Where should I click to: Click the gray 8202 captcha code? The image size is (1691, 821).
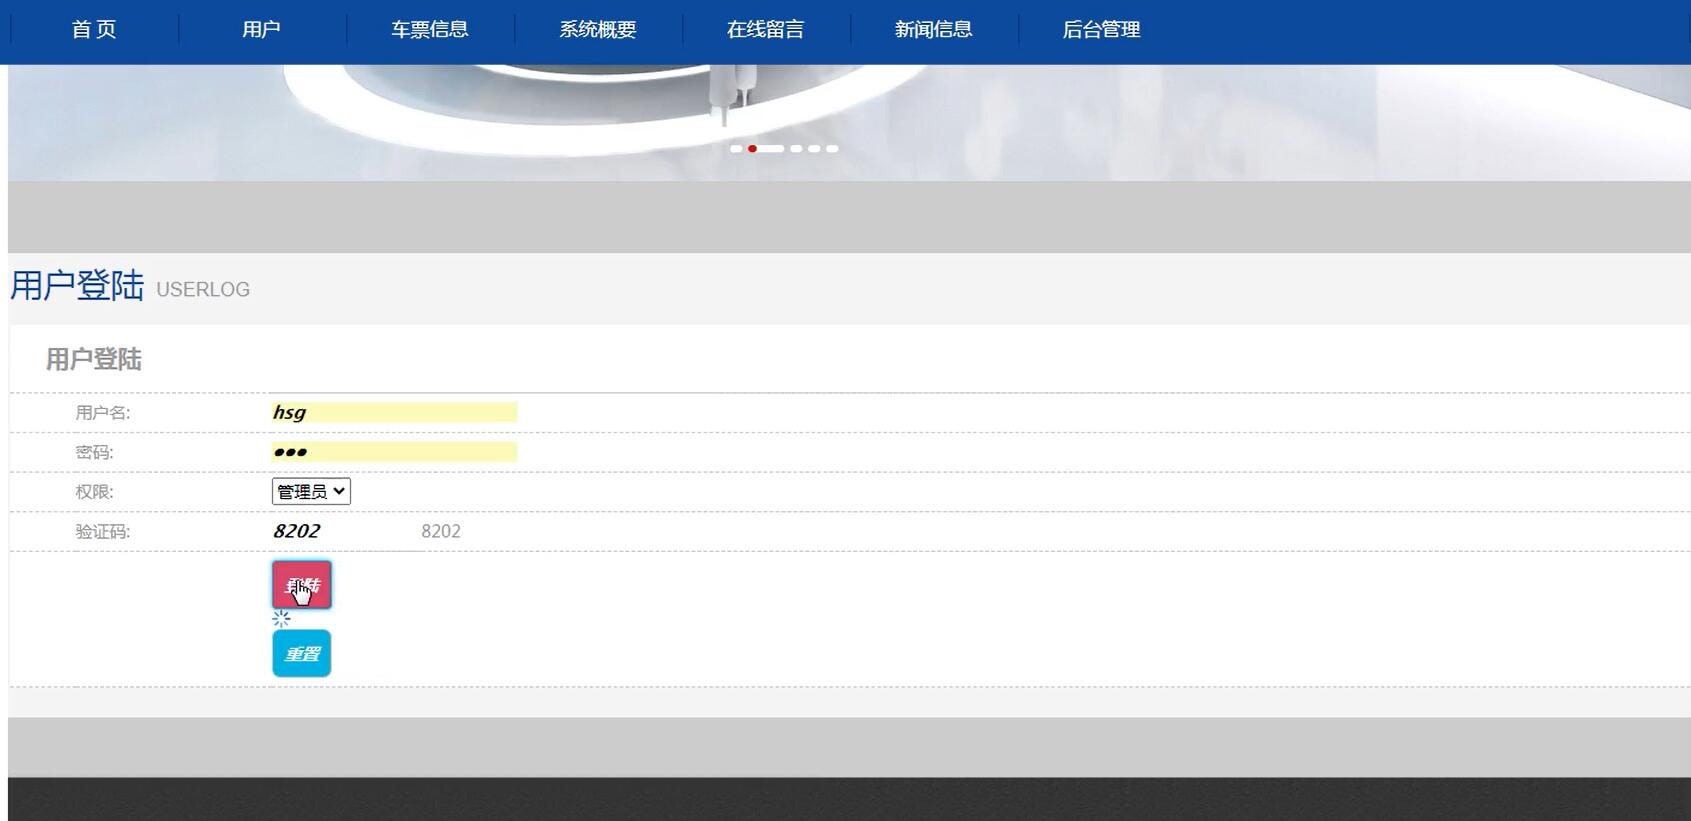(441, 531)
